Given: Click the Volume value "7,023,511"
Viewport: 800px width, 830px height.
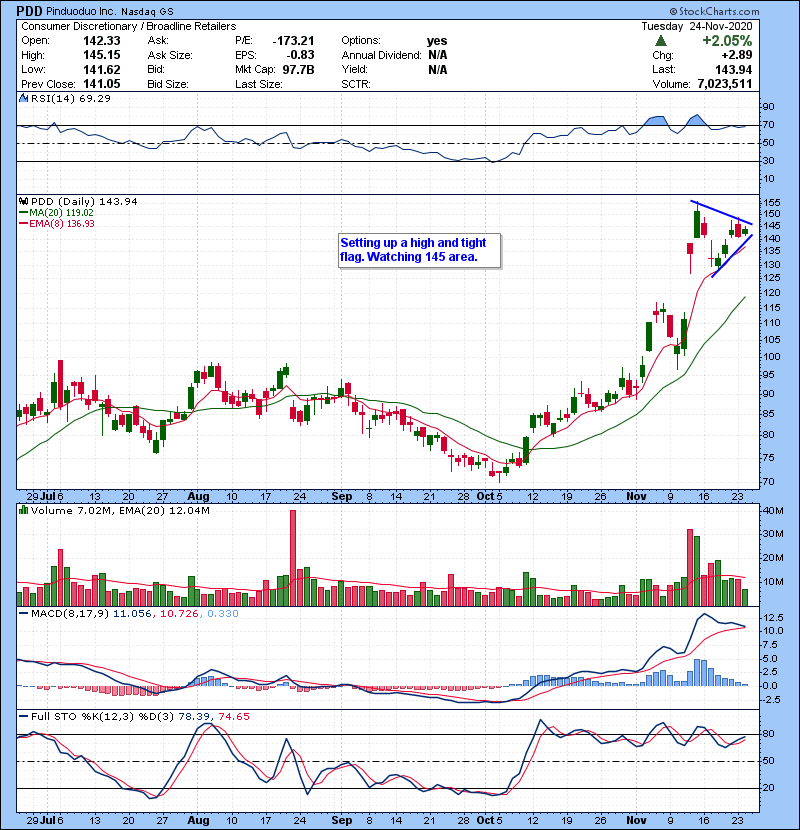Looking at the screenshot, I should pyautogui.click(x=725, y=84).
